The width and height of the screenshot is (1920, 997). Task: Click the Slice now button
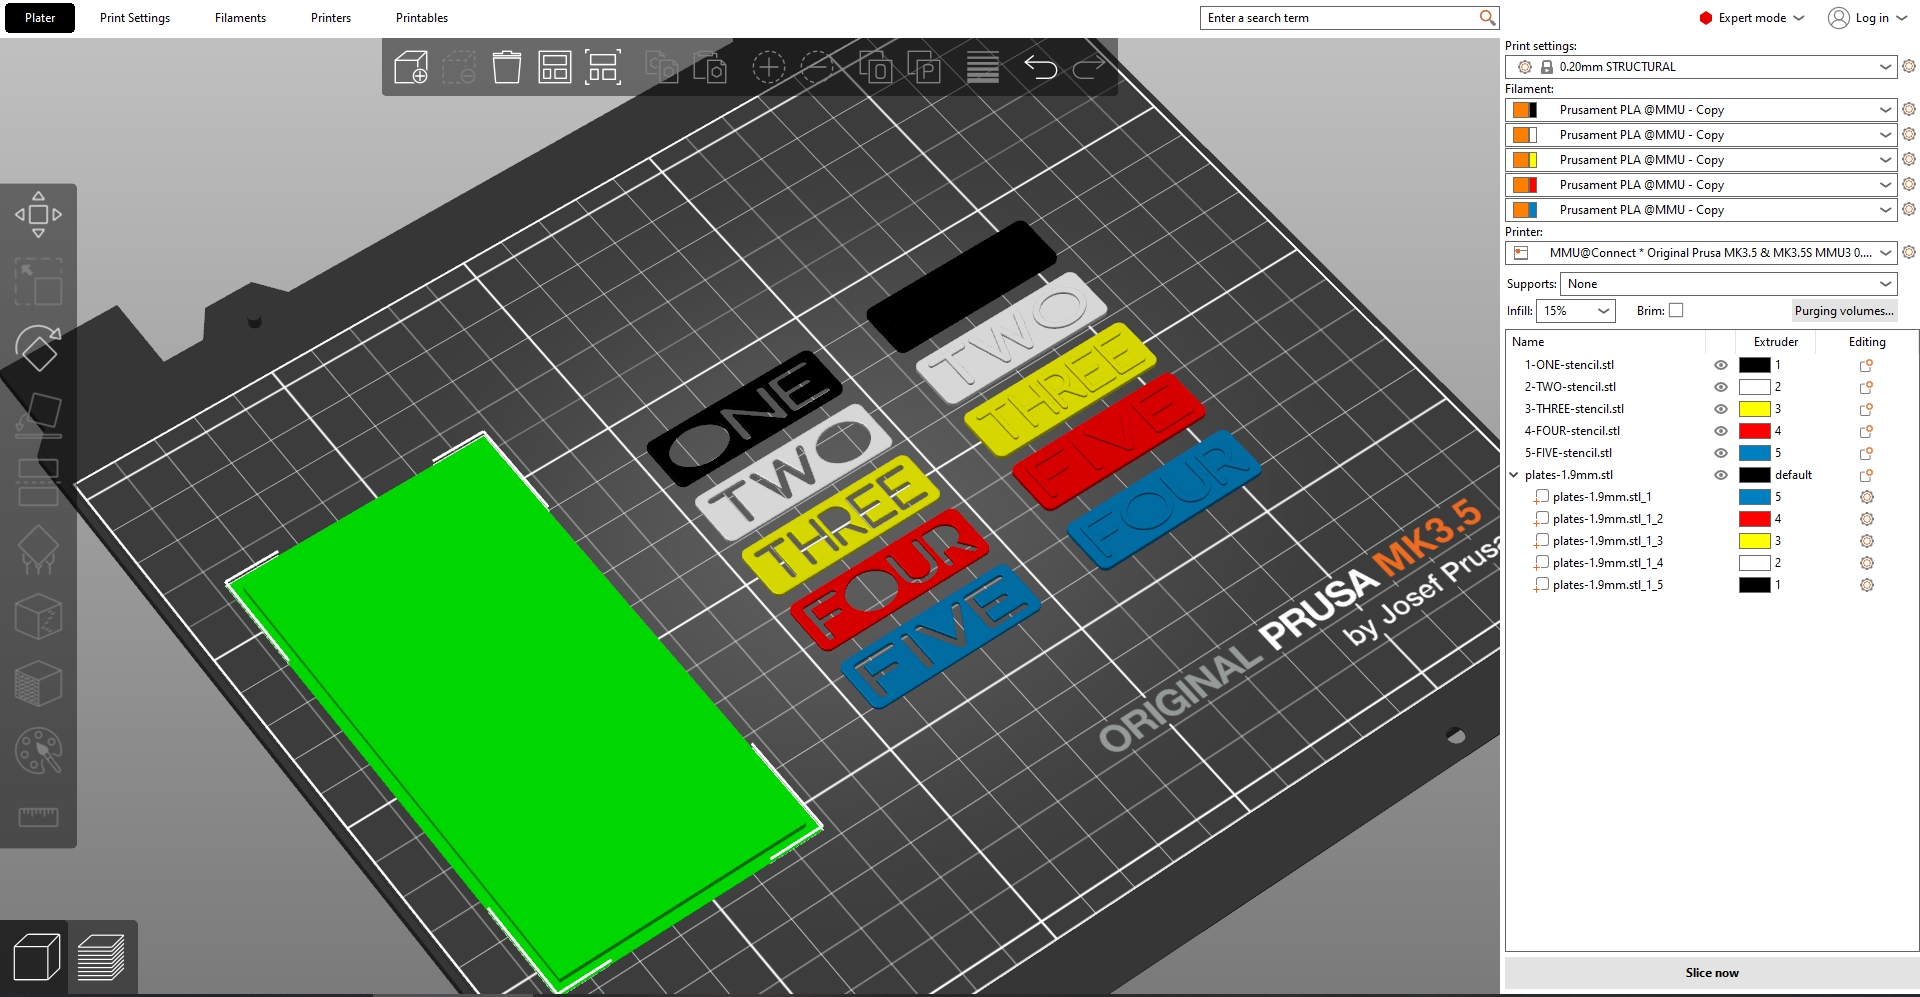click(1711, 973)
